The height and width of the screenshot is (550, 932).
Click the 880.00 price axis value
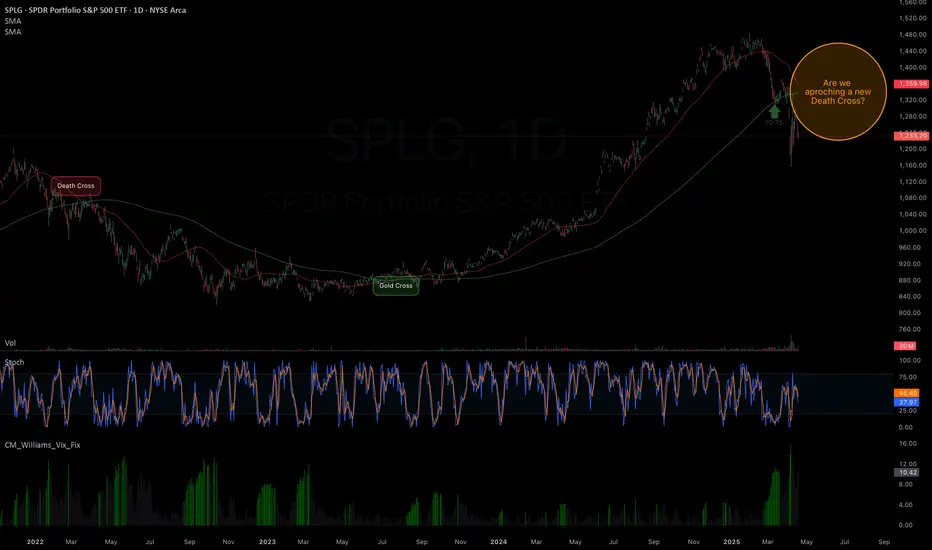point(909,280)
